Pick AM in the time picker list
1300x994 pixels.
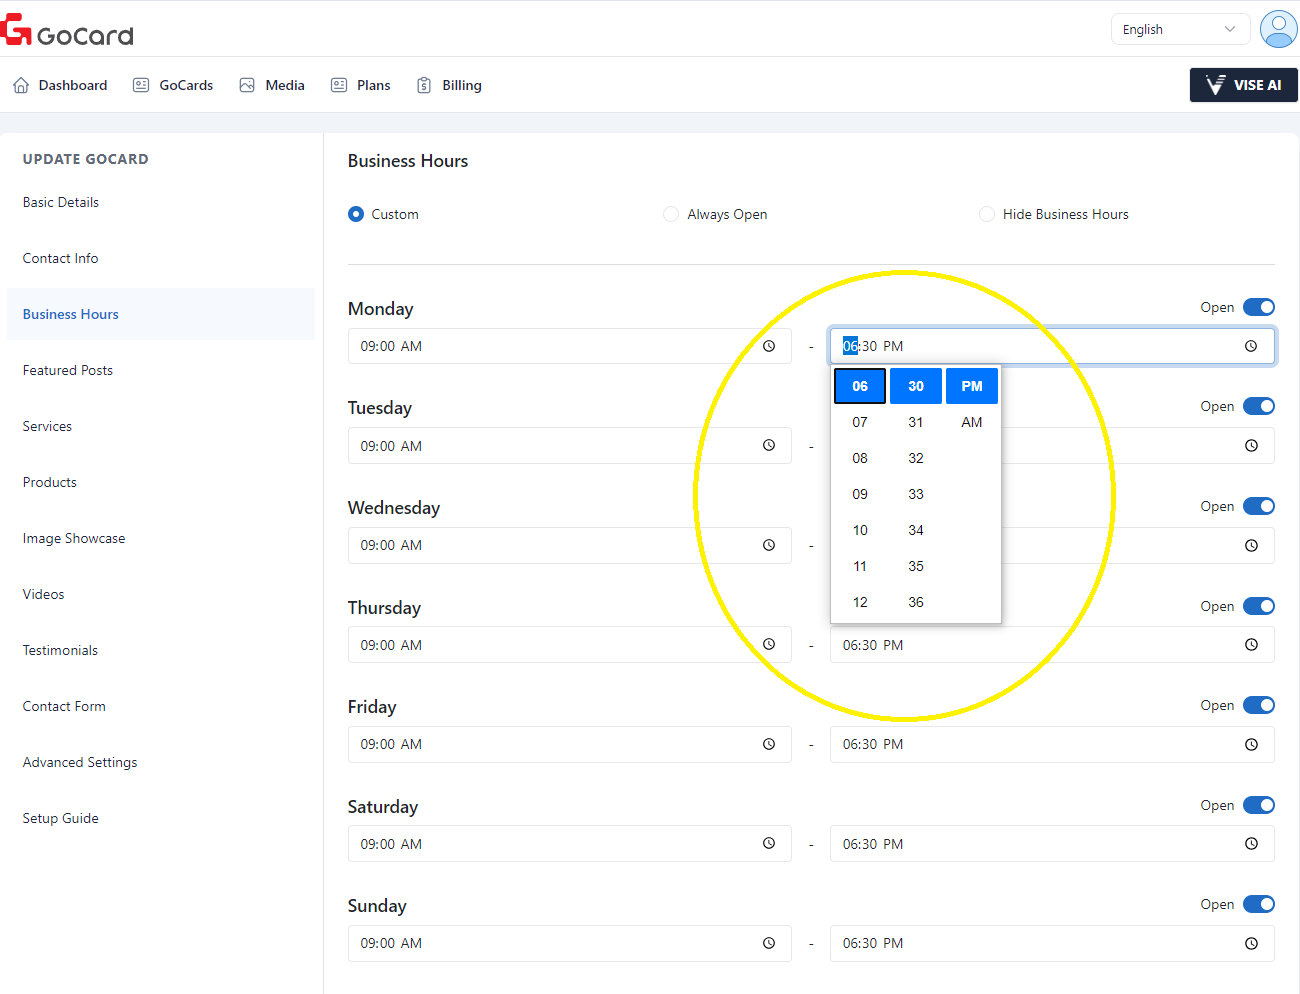(971, 422)
